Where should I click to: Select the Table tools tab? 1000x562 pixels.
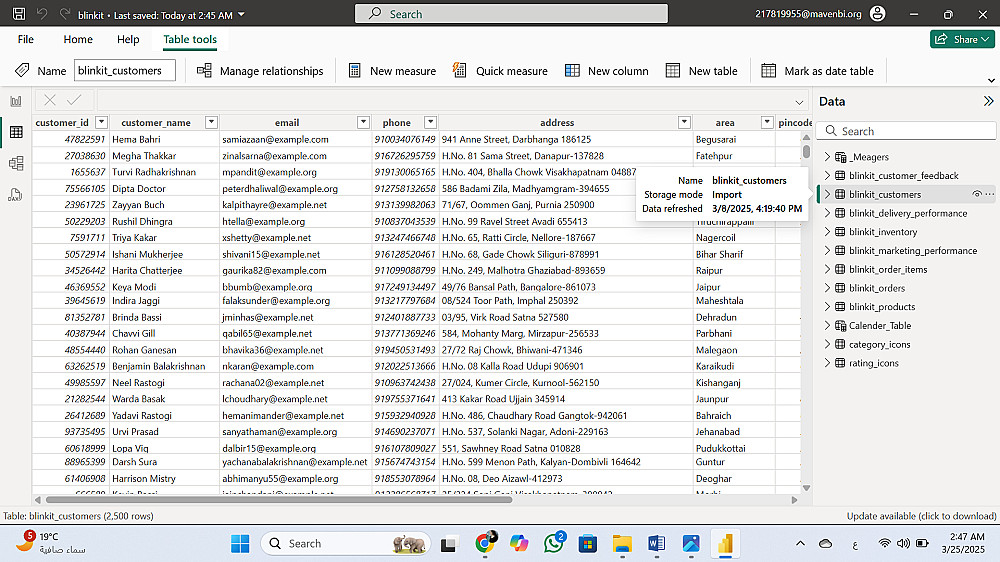[189, 39]
